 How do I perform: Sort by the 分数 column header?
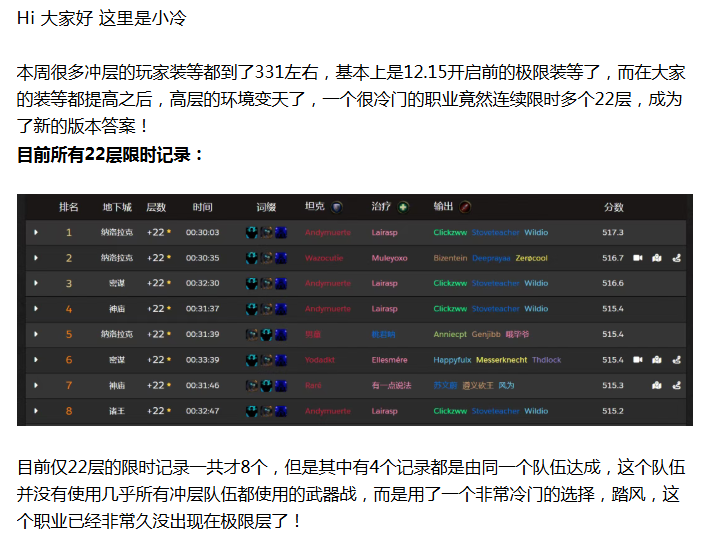click(613, 207)
